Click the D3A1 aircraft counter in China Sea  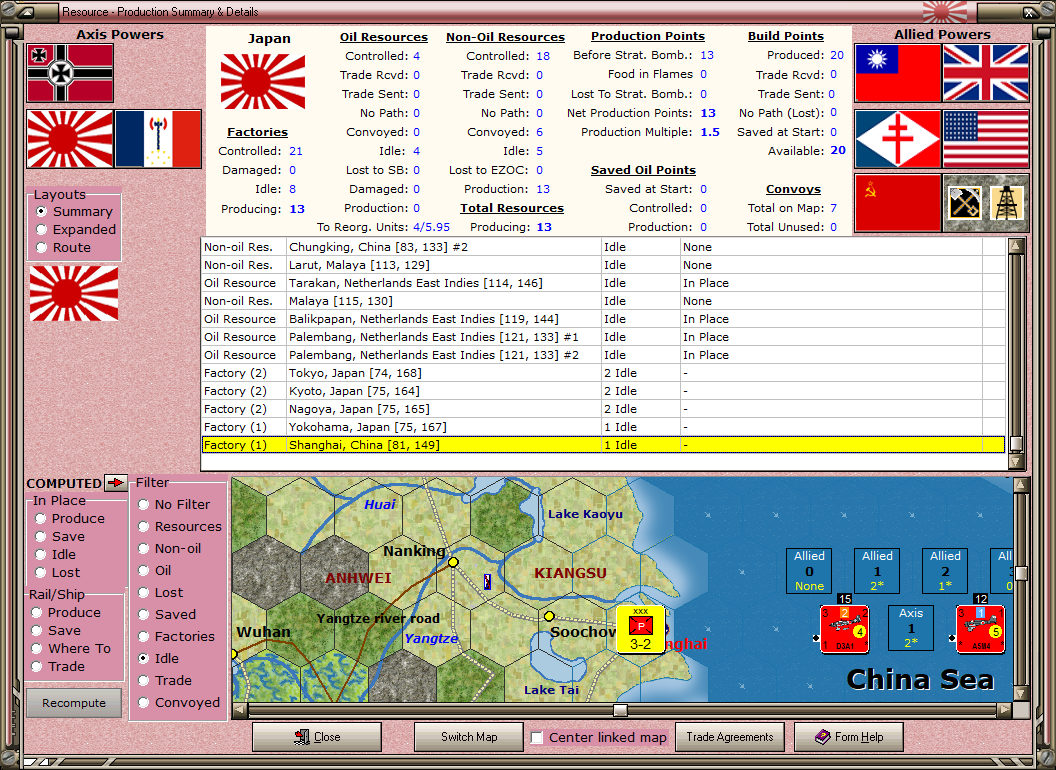[x=845, y=629]
